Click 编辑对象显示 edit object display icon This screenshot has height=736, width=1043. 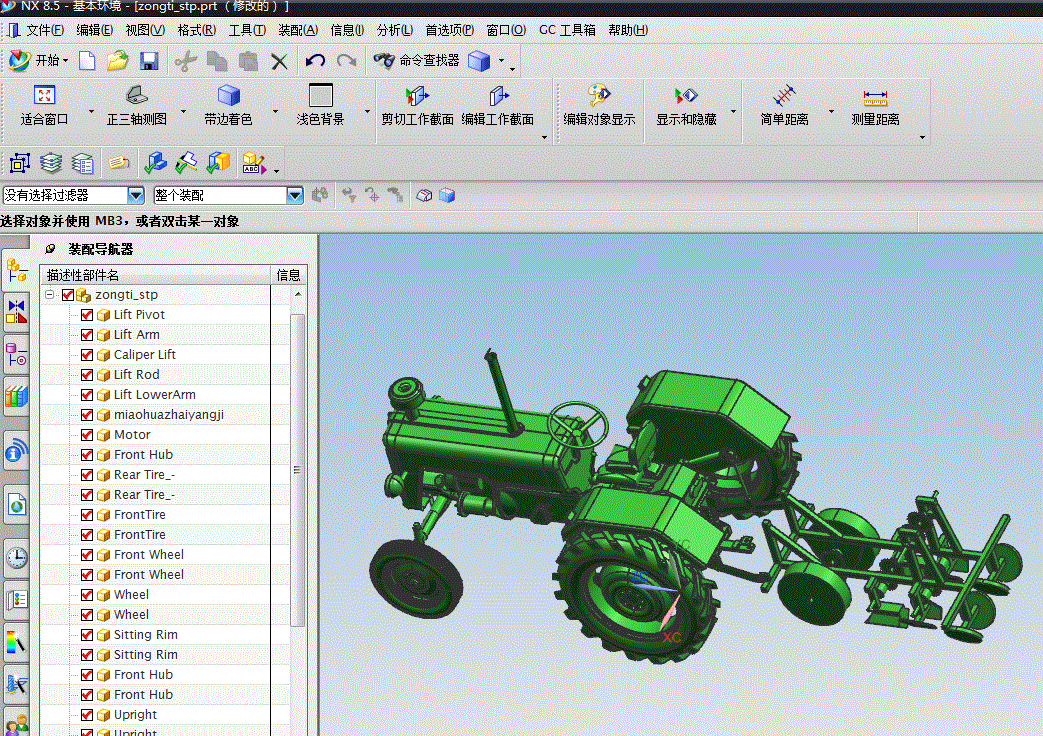(x=599, y=95)
